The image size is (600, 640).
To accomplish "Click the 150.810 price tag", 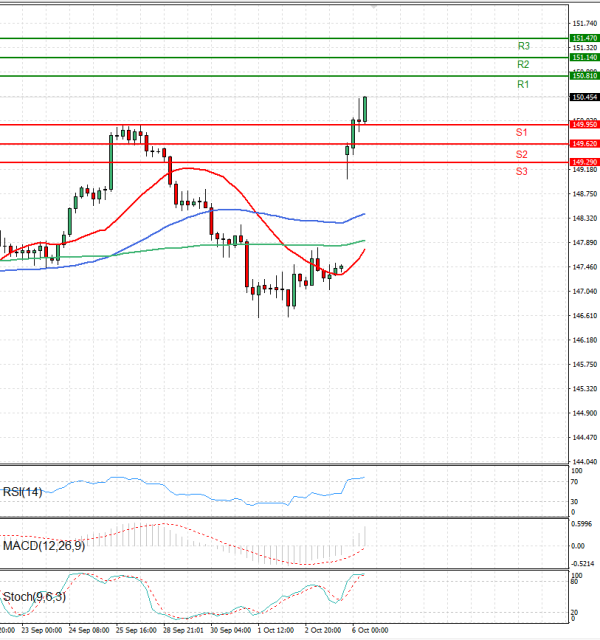I will tap(584, 76).
